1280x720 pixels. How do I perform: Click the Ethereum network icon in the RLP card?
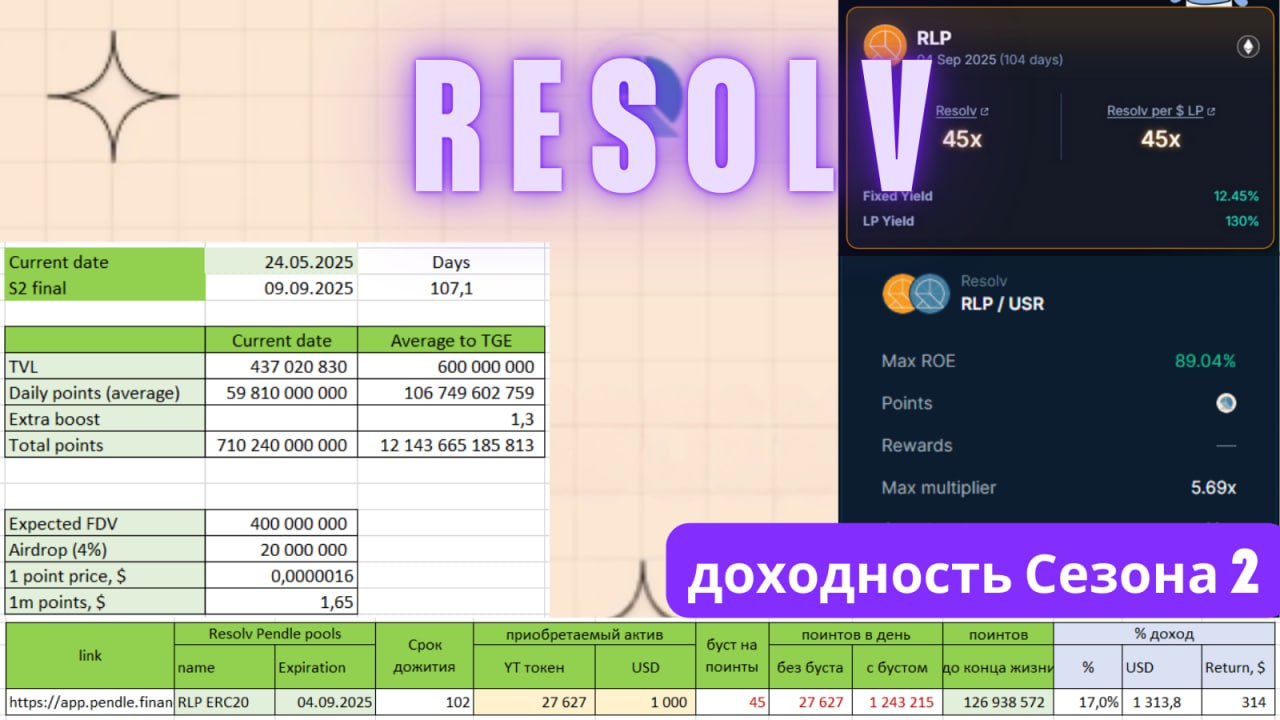point(1247,46)
